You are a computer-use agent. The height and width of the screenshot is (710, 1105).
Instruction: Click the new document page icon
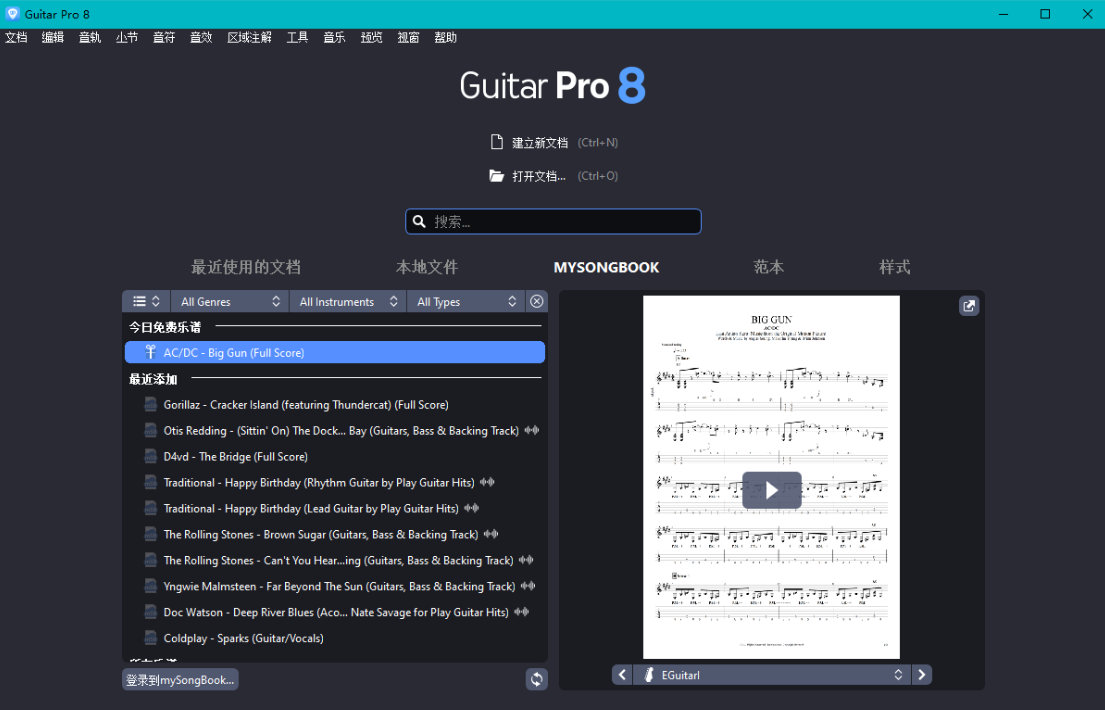coord(497,142)
